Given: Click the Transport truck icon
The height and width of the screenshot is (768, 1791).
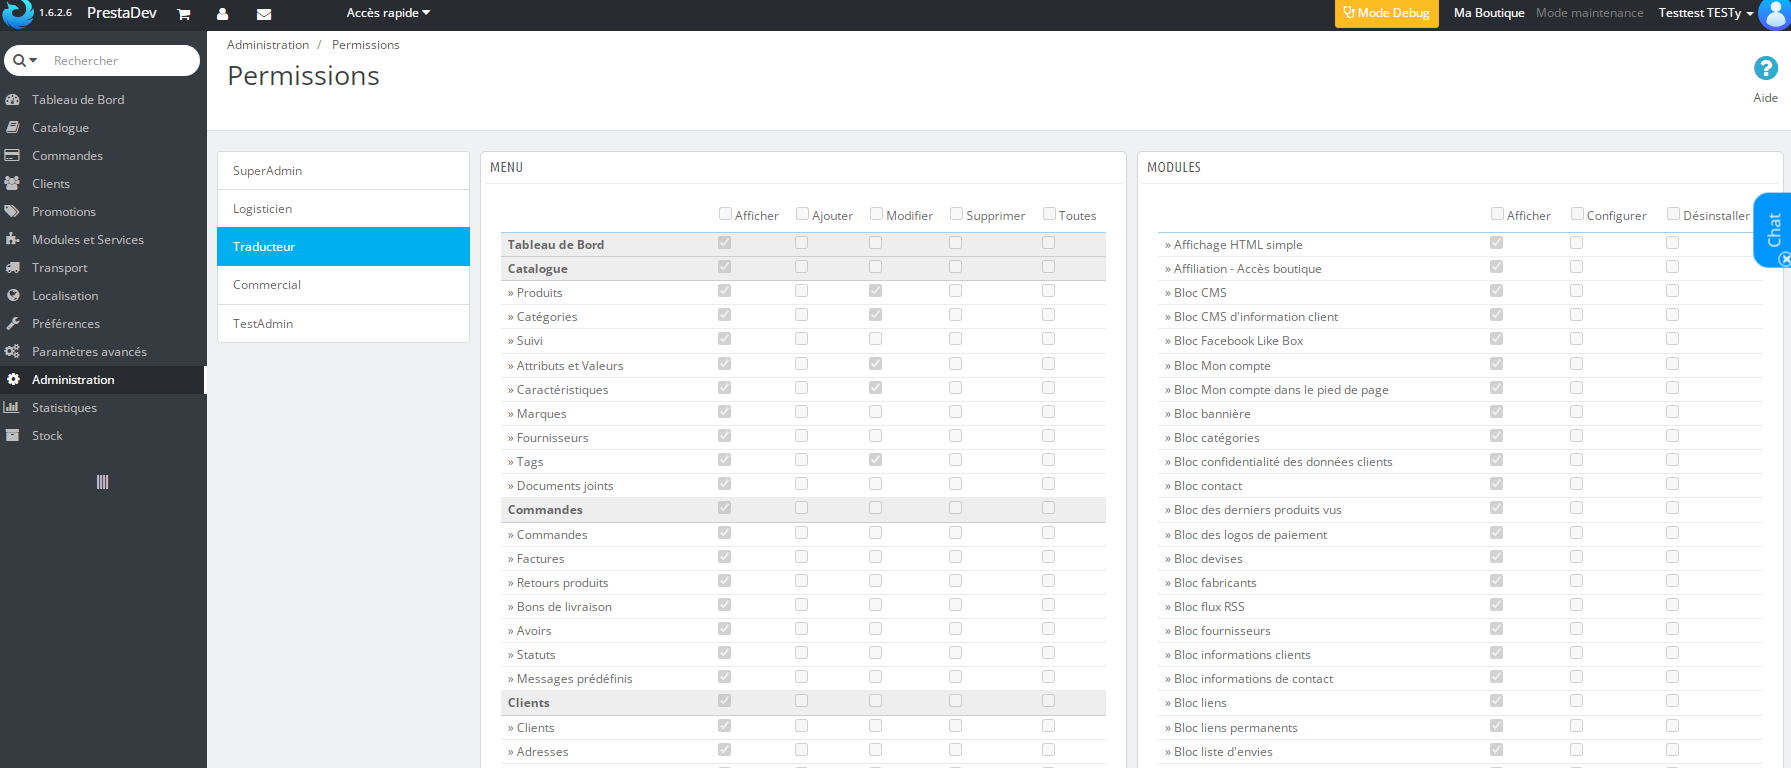Looking at the screenshot, I should [13, 268].
